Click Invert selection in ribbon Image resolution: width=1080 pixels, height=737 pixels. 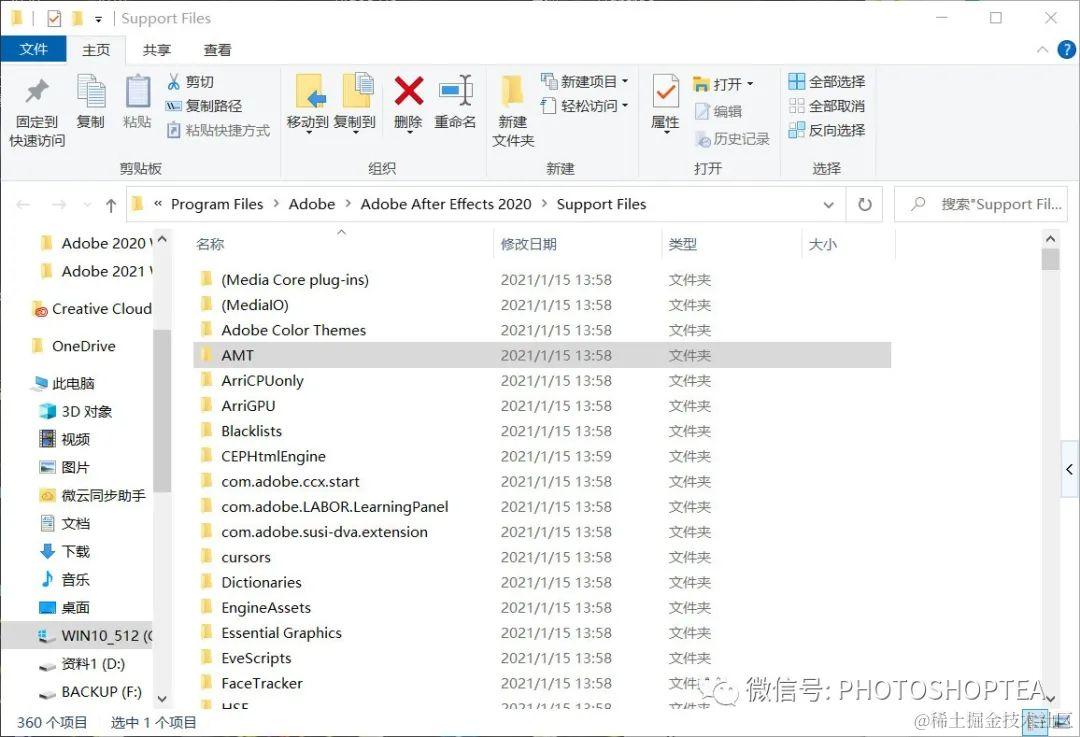(827, 130)
